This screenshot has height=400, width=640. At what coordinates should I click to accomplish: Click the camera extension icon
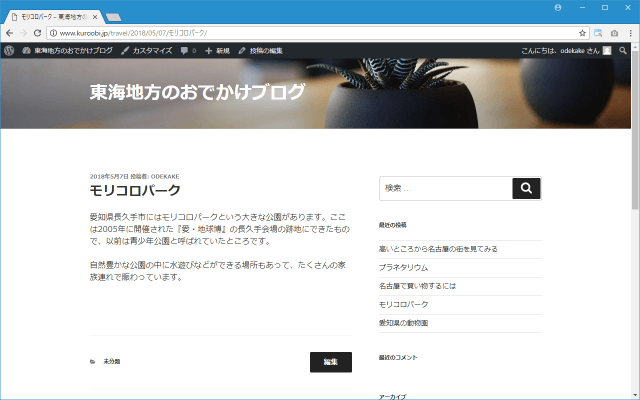click(614, 33)
